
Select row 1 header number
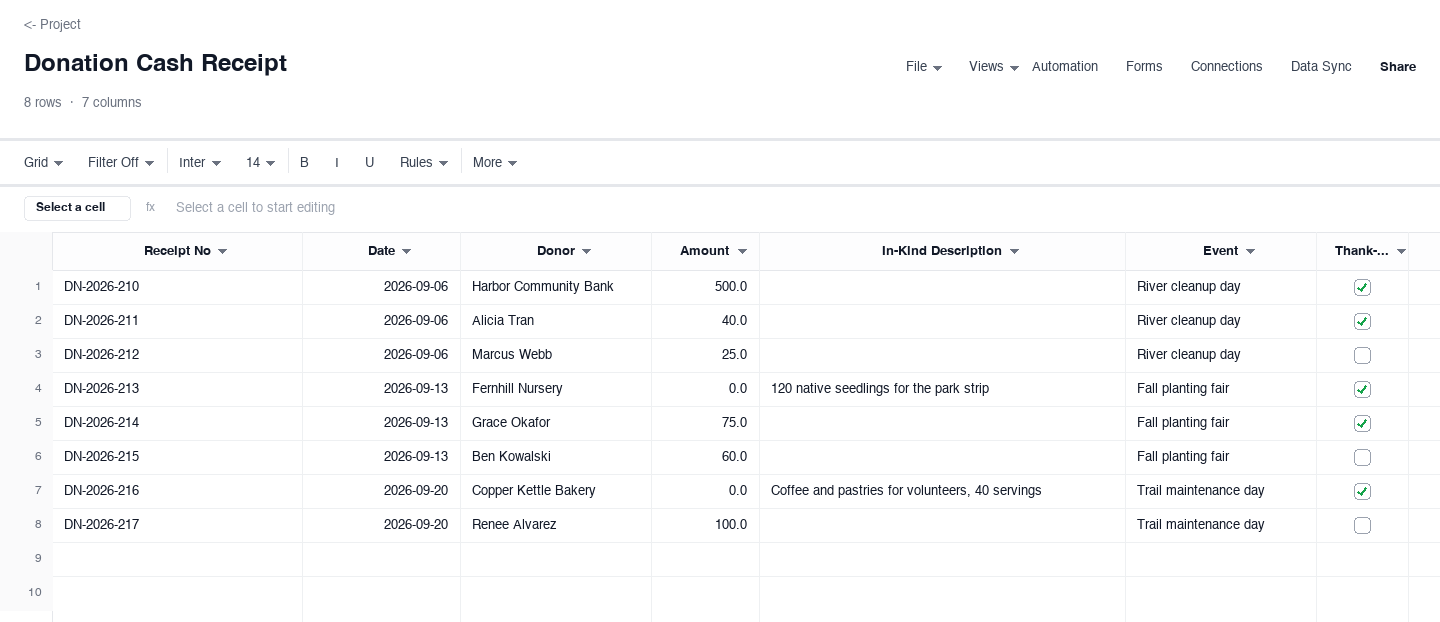click(38, 287)
